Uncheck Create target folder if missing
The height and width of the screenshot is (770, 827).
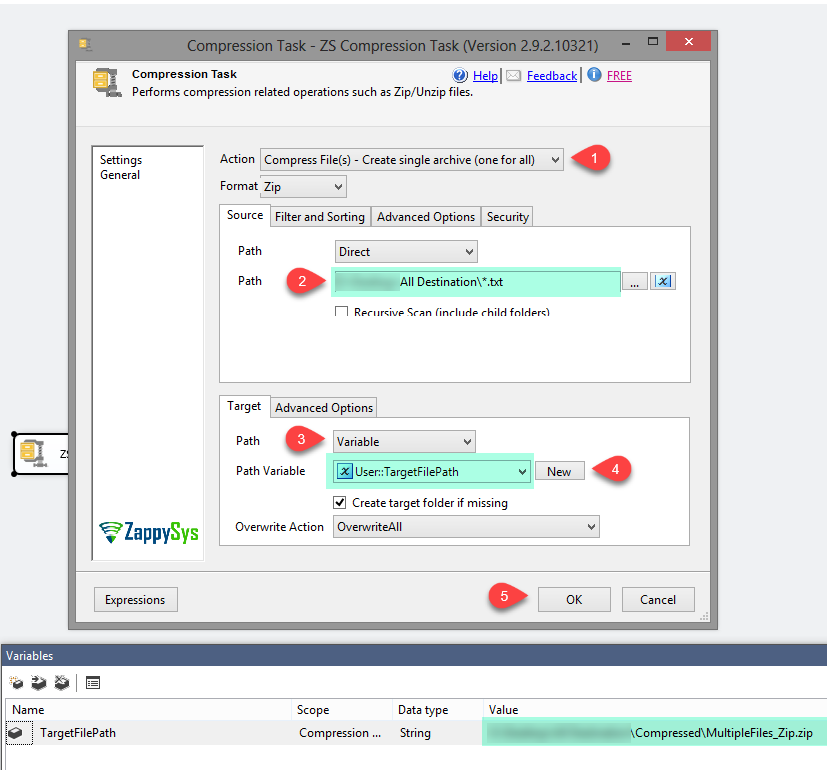[340, 502]
